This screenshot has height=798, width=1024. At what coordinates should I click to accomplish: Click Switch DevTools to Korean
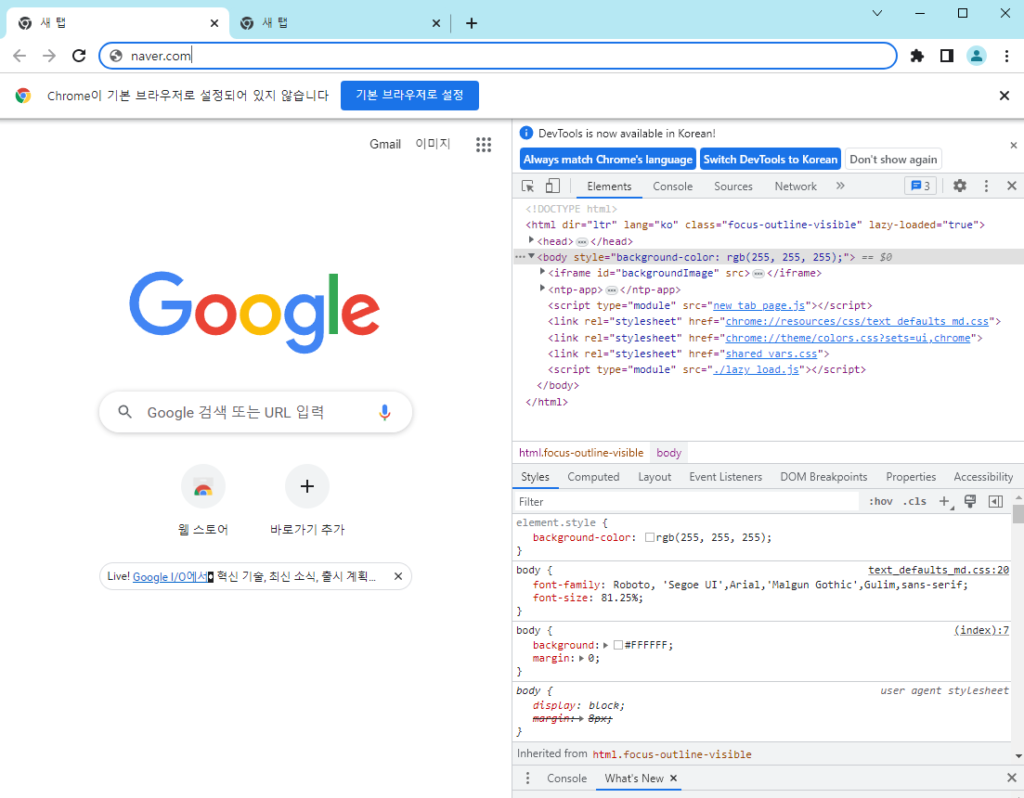pos(770,159)
